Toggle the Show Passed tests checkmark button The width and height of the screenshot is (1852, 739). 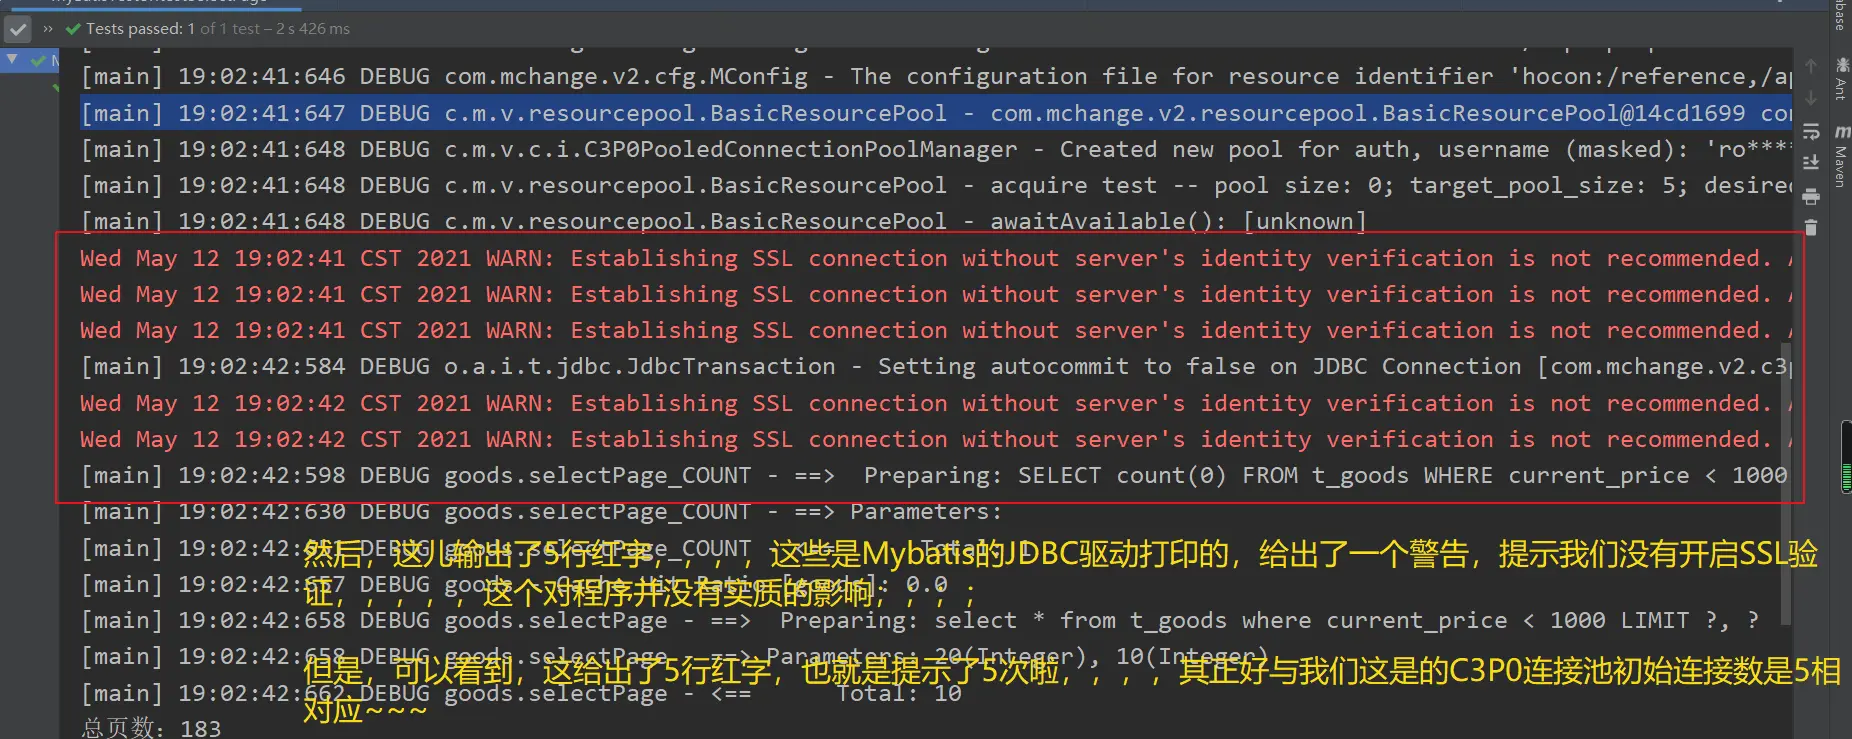pos(18,29)
